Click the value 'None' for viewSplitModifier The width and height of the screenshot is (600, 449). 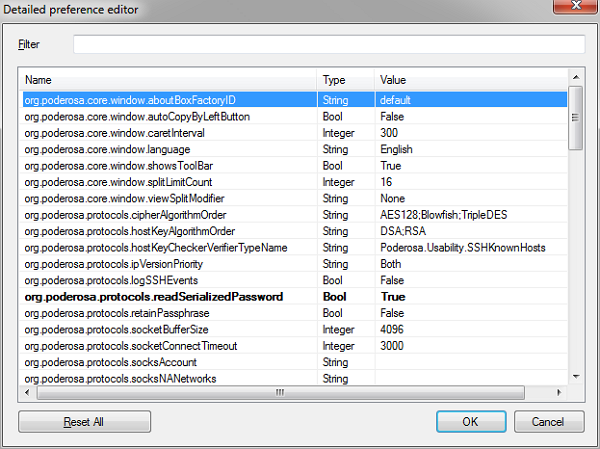tap(392, 198)
